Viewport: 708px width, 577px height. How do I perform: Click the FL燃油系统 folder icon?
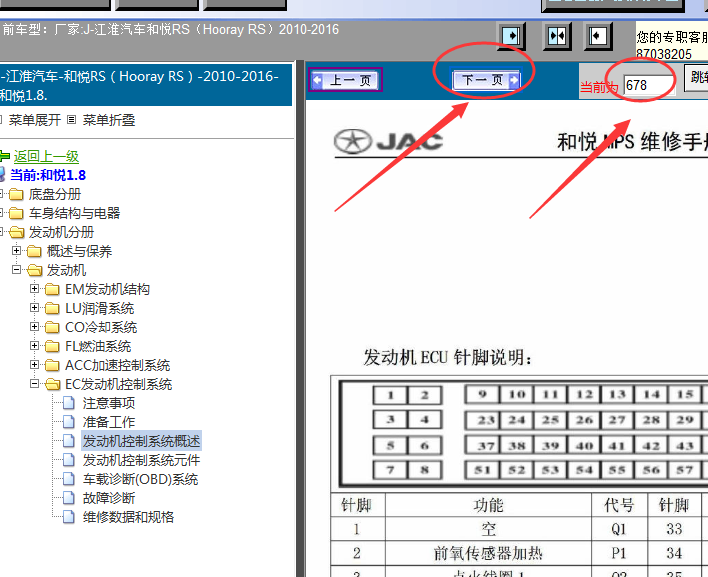click(52, 346)
